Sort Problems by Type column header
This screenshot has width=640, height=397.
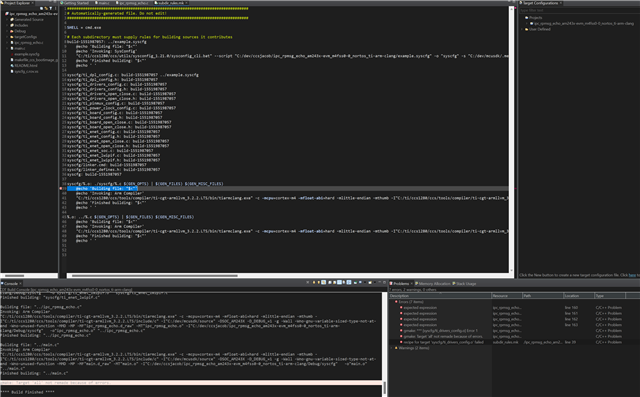[x=610, y=295]
